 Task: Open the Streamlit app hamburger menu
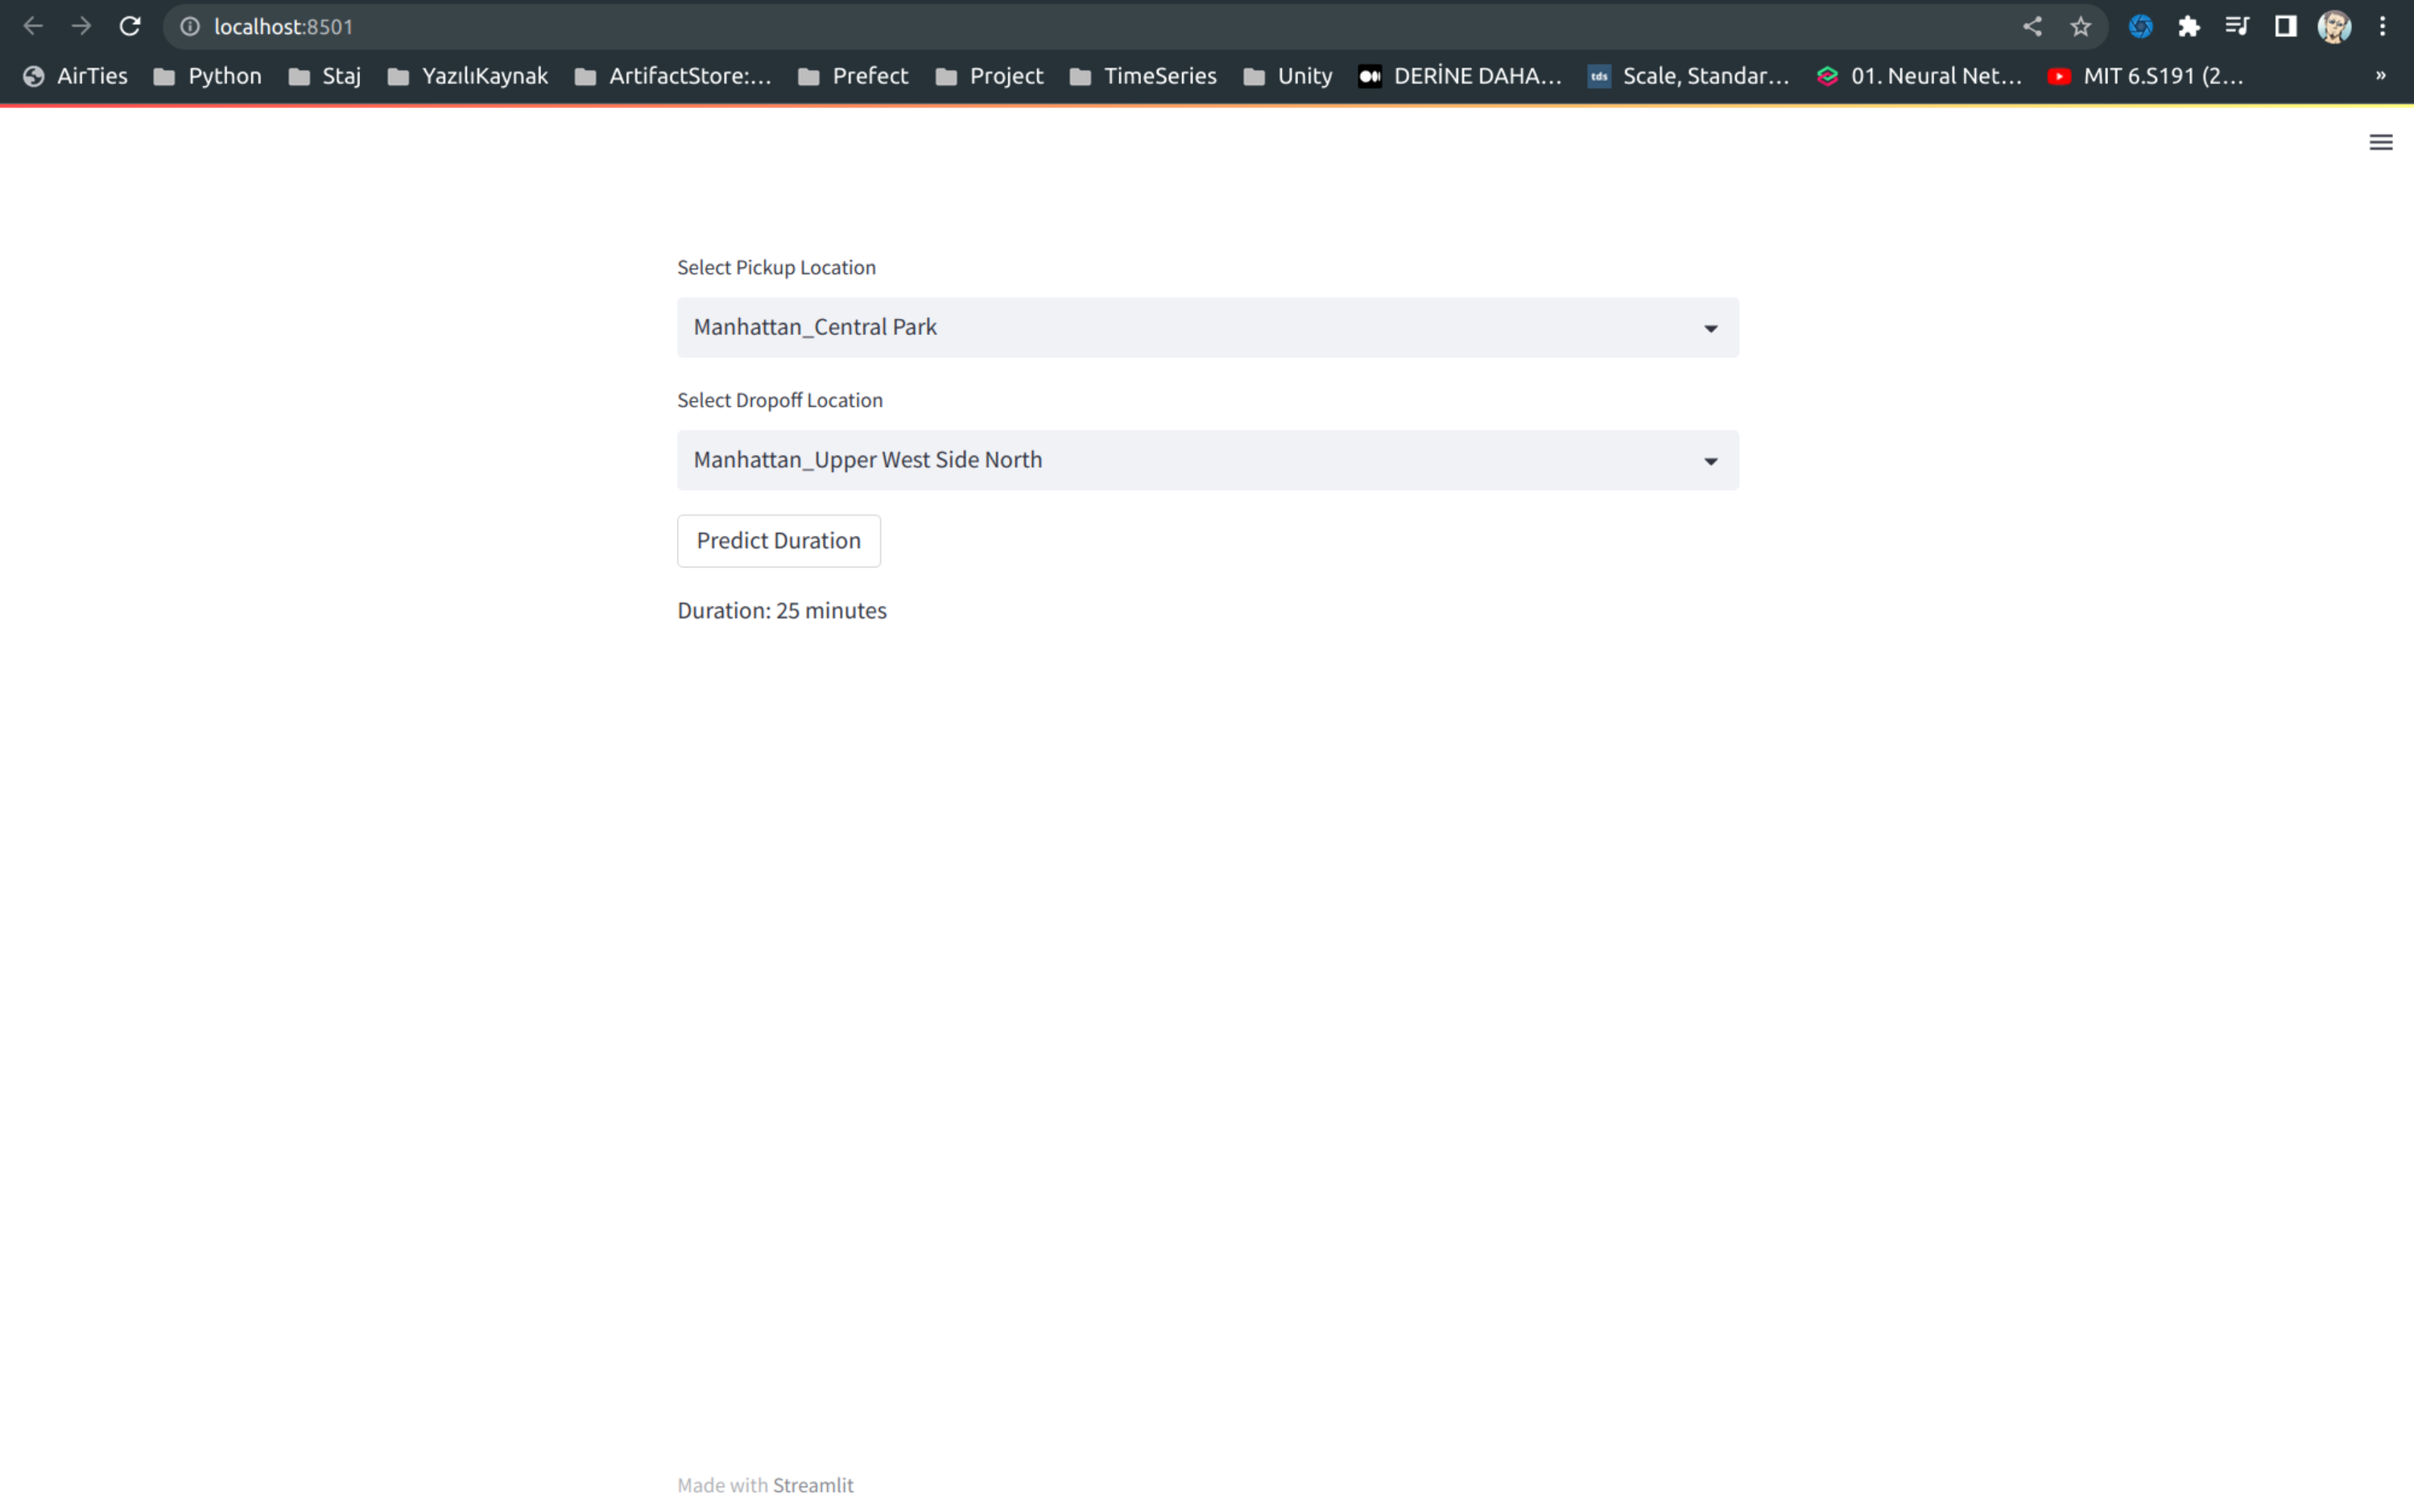click(2381, 141)
